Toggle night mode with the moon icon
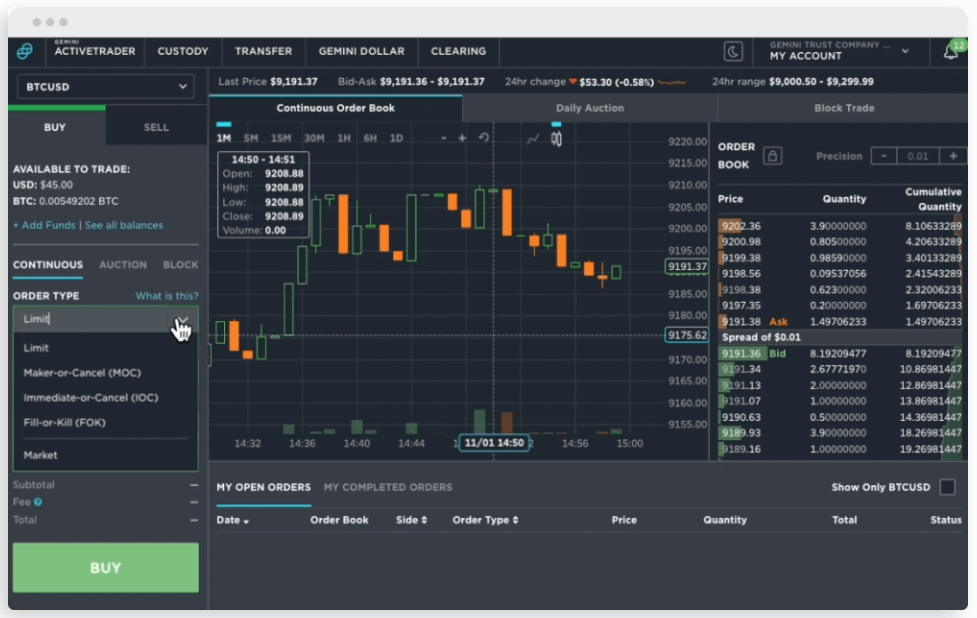 (733, 51)
